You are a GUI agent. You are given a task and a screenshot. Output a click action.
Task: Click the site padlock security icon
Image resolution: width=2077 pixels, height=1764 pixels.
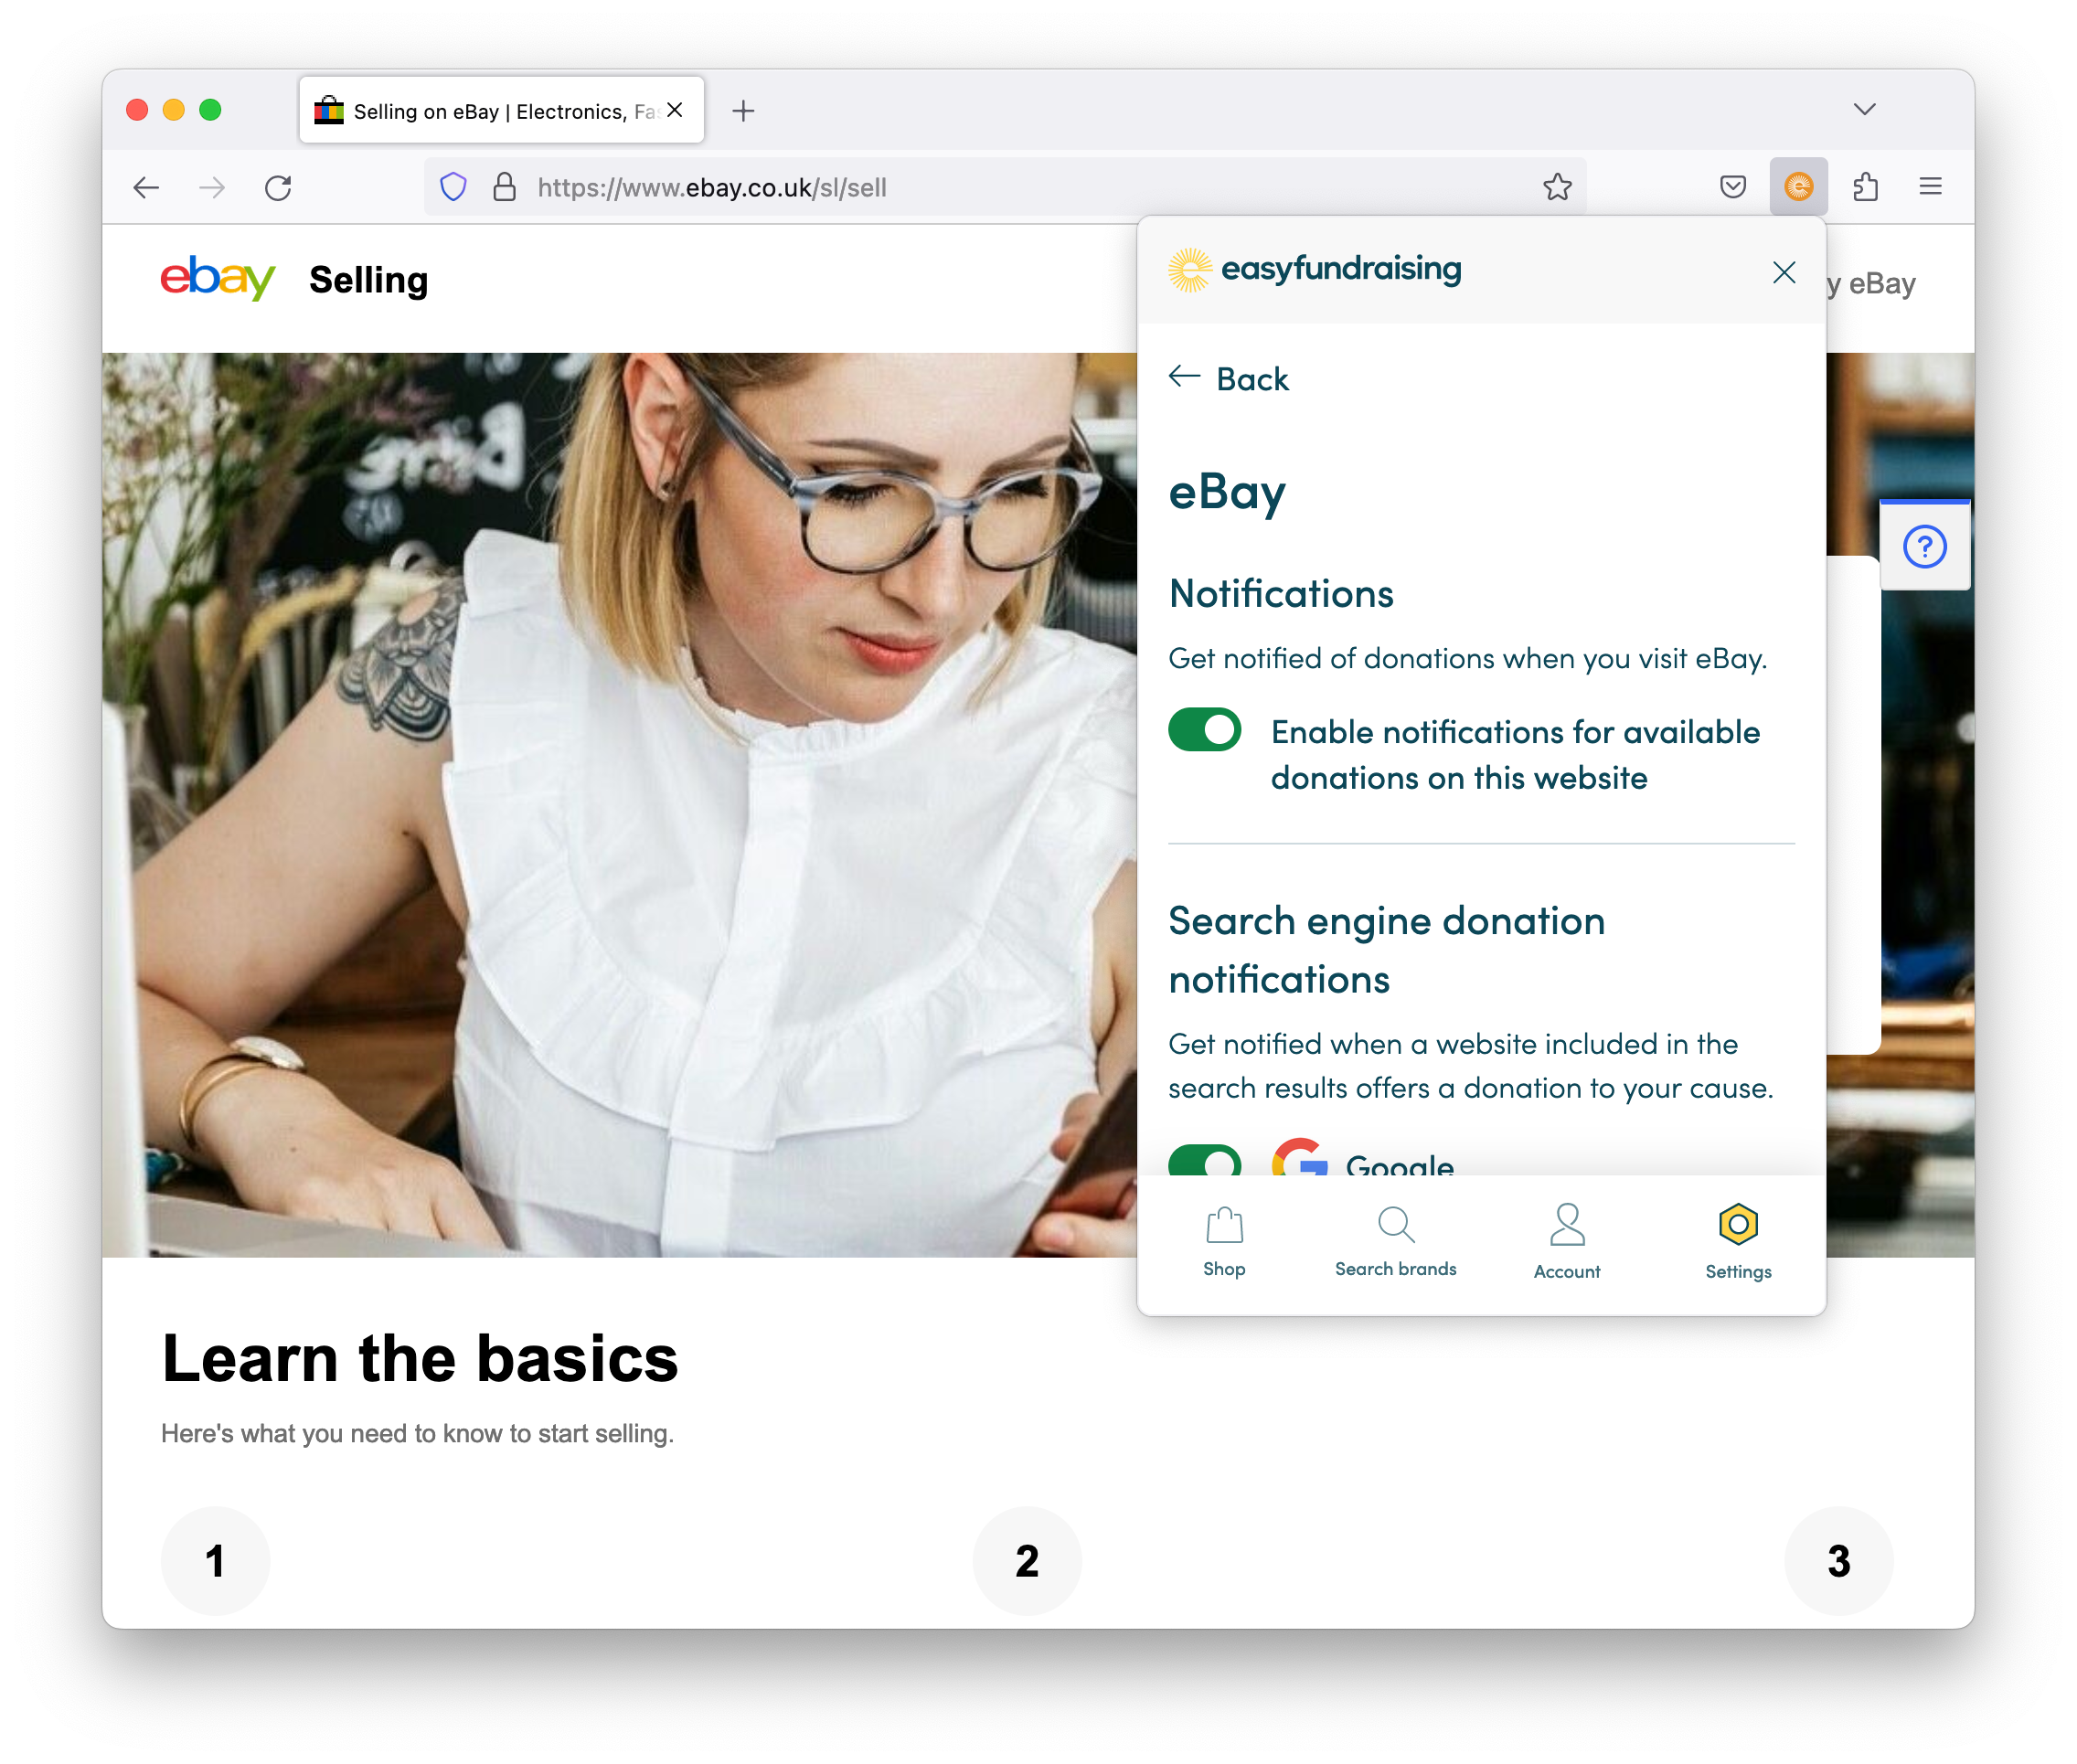[x=504, y=187]
